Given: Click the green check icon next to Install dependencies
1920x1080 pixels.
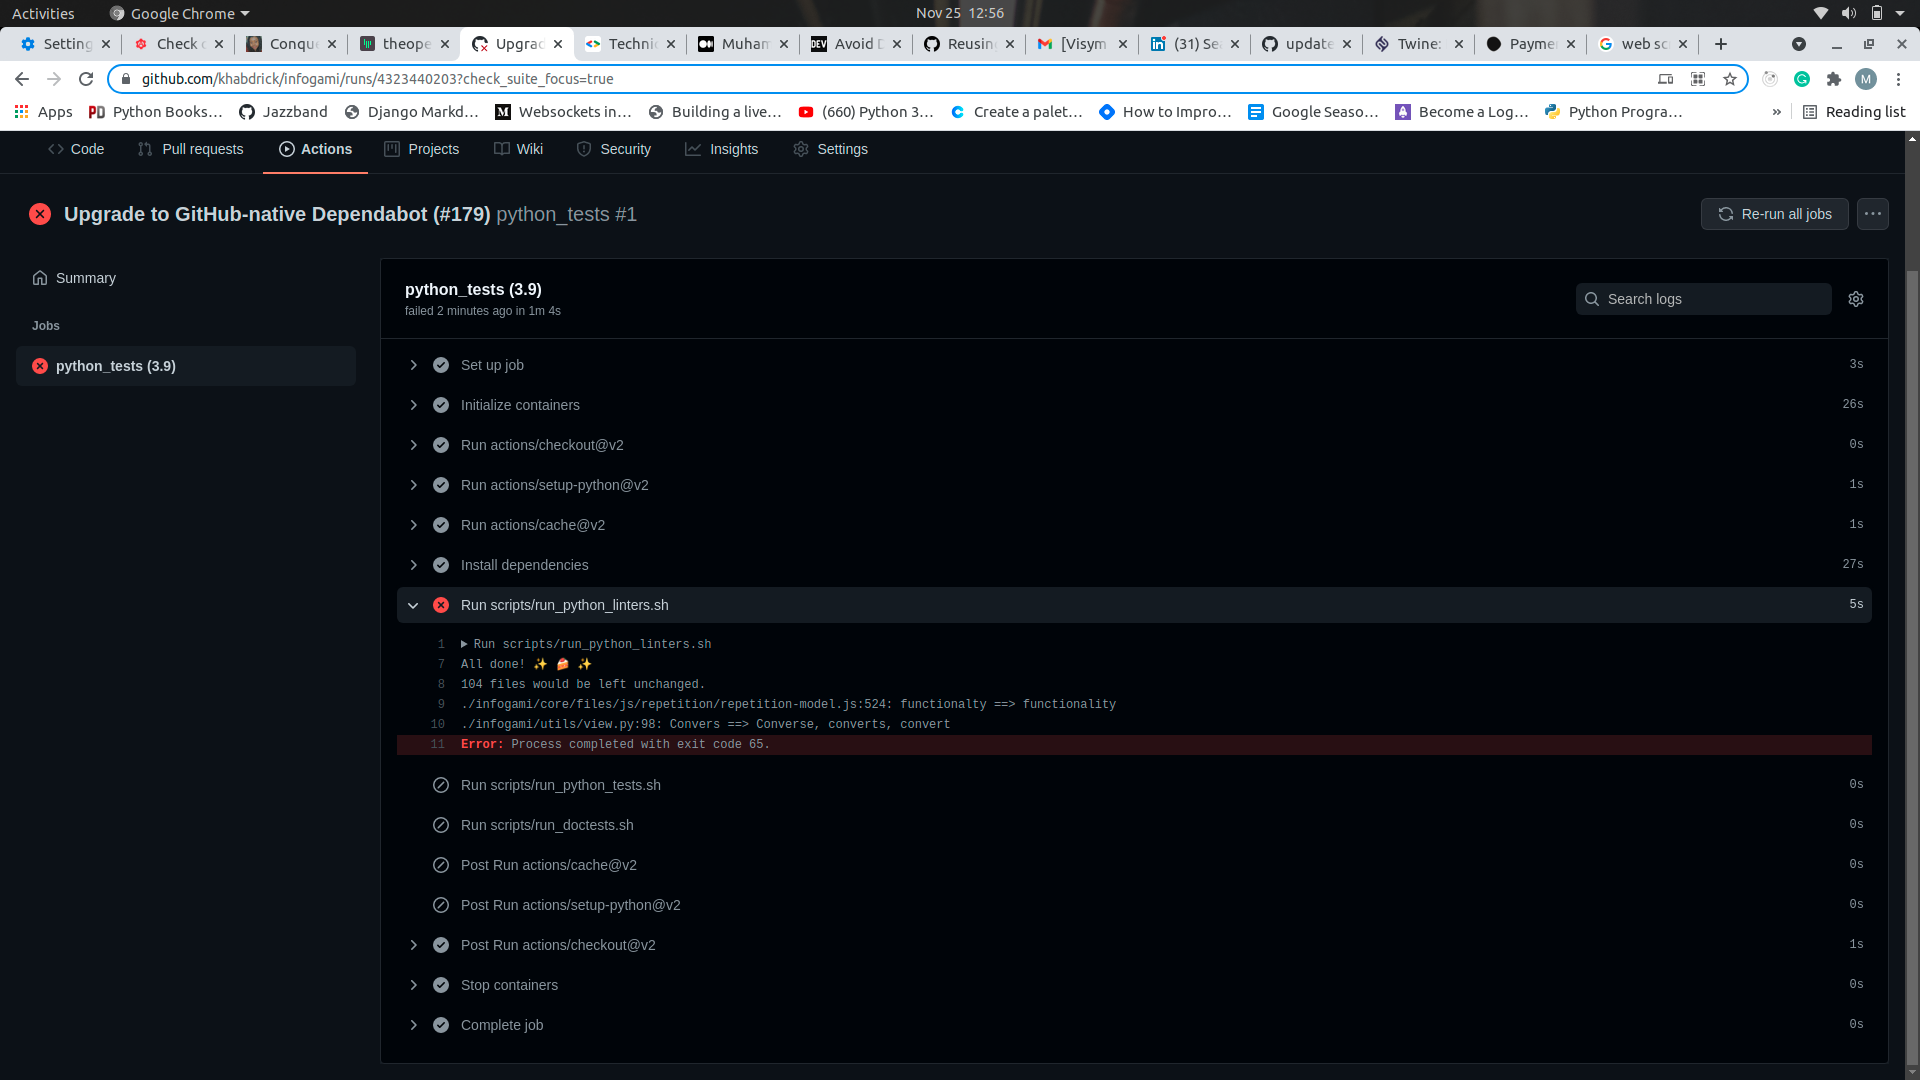Looking at the screenshot, I should (441, 565).
